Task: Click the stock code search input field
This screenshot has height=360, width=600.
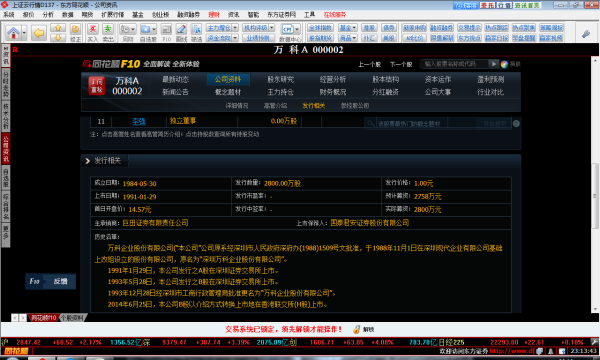Action: point(454,64)
